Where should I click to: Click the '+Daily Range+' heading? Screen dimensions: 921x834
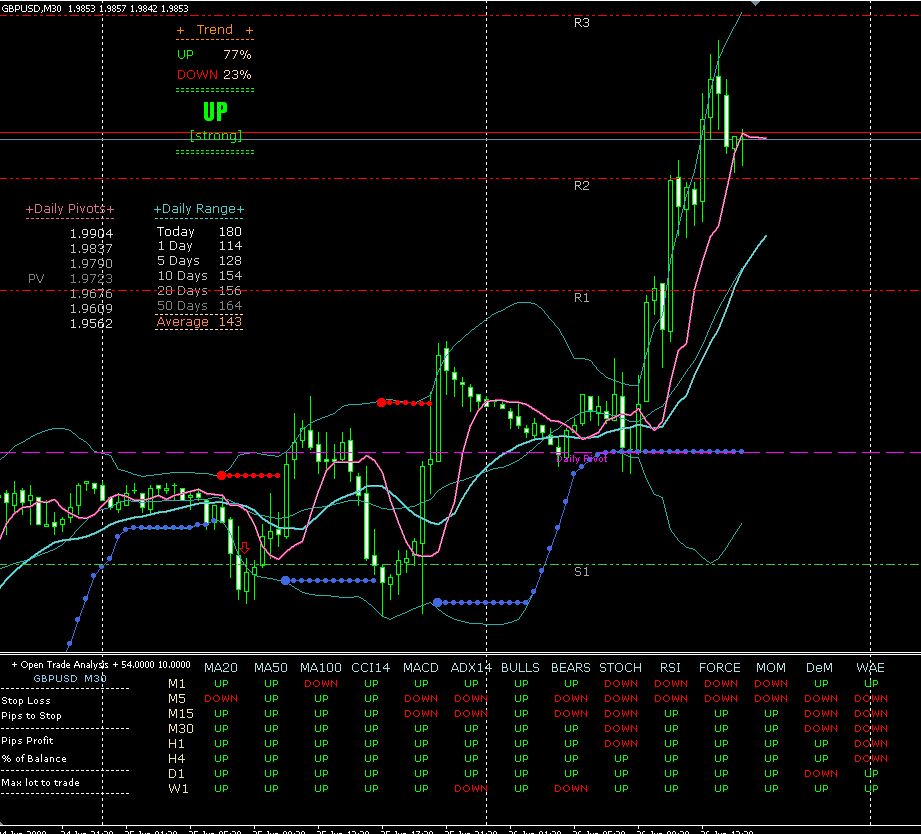click(x=199, y=209)
